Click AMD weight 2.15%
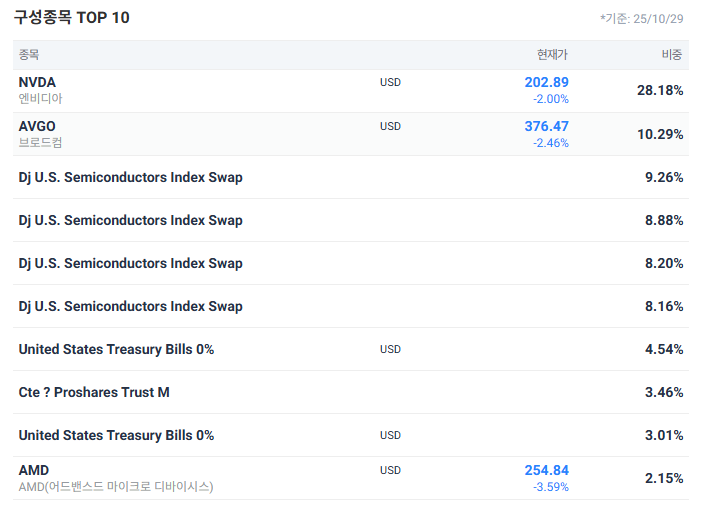 [664, 478]
